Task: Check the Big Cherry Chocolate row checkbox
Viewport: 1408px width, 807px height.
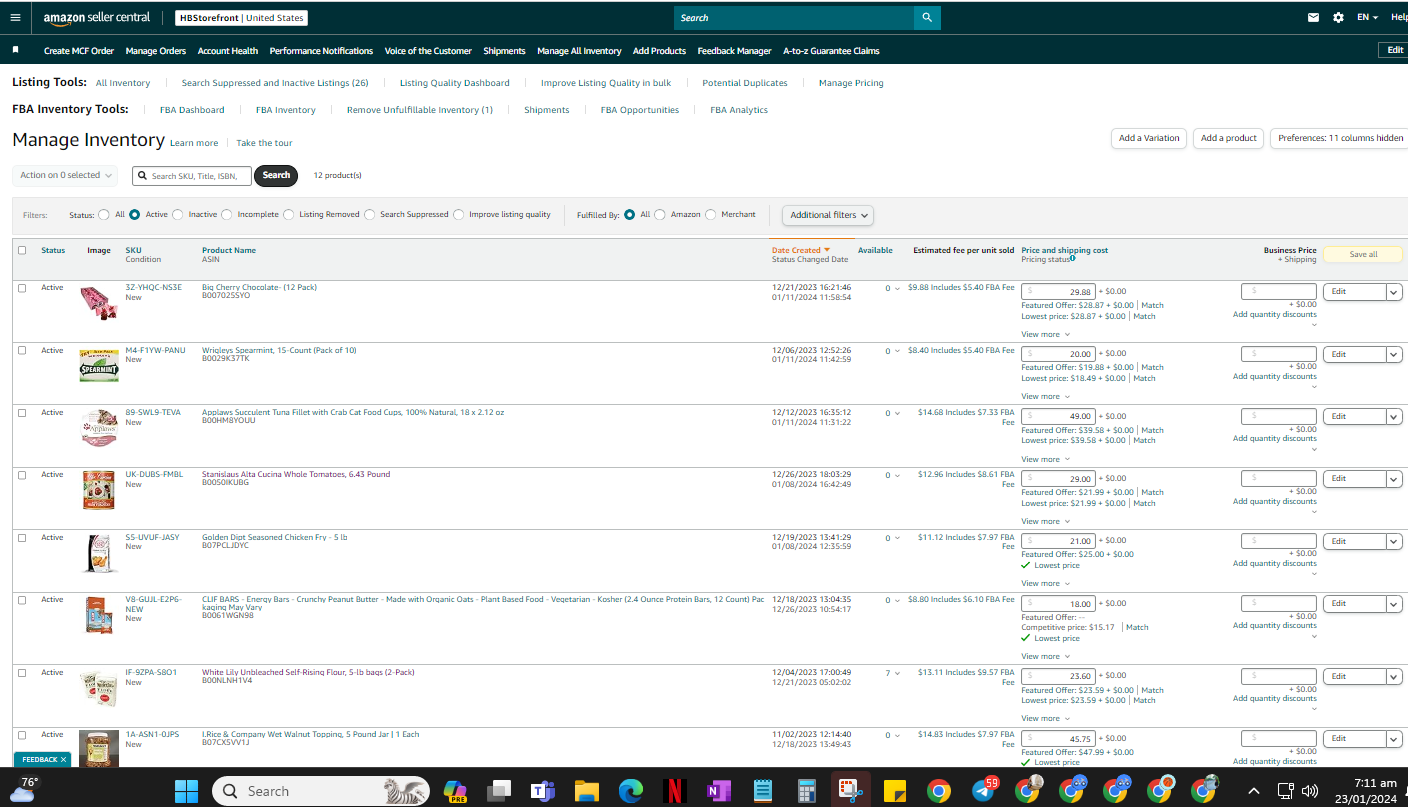Action: point(22,288)
